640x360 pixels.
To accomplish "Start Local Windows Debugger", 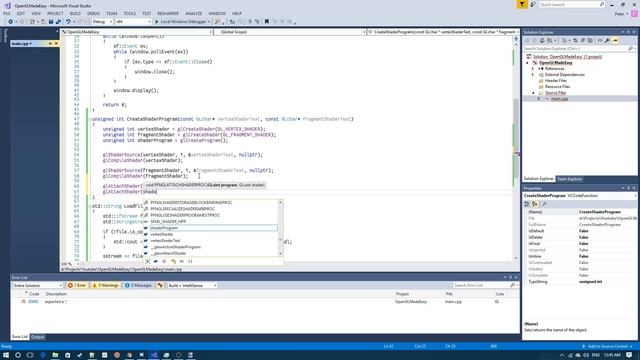I will [x=182, y=22].
